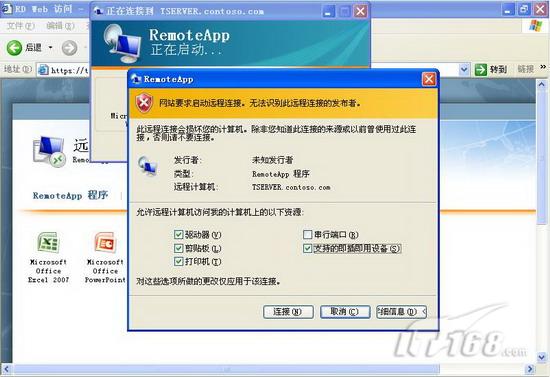Click the horizontal scrollbar left arrow
The image size is (550, 377).
pos(6,369)
